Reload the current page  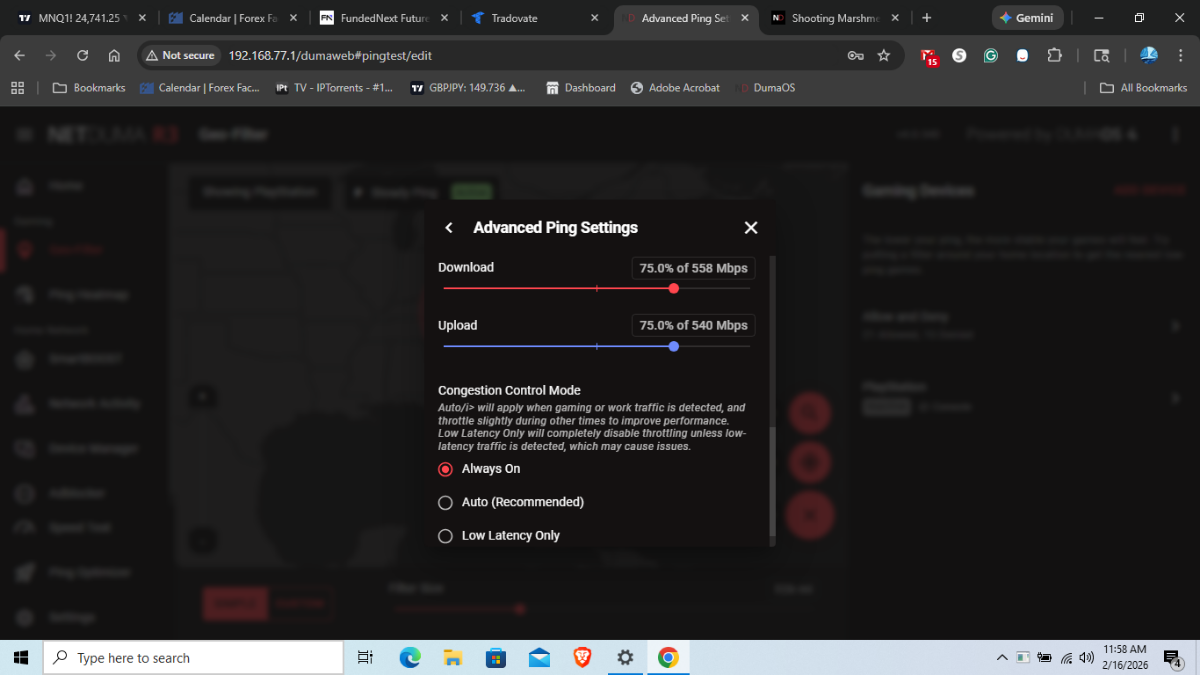[82, 56]
